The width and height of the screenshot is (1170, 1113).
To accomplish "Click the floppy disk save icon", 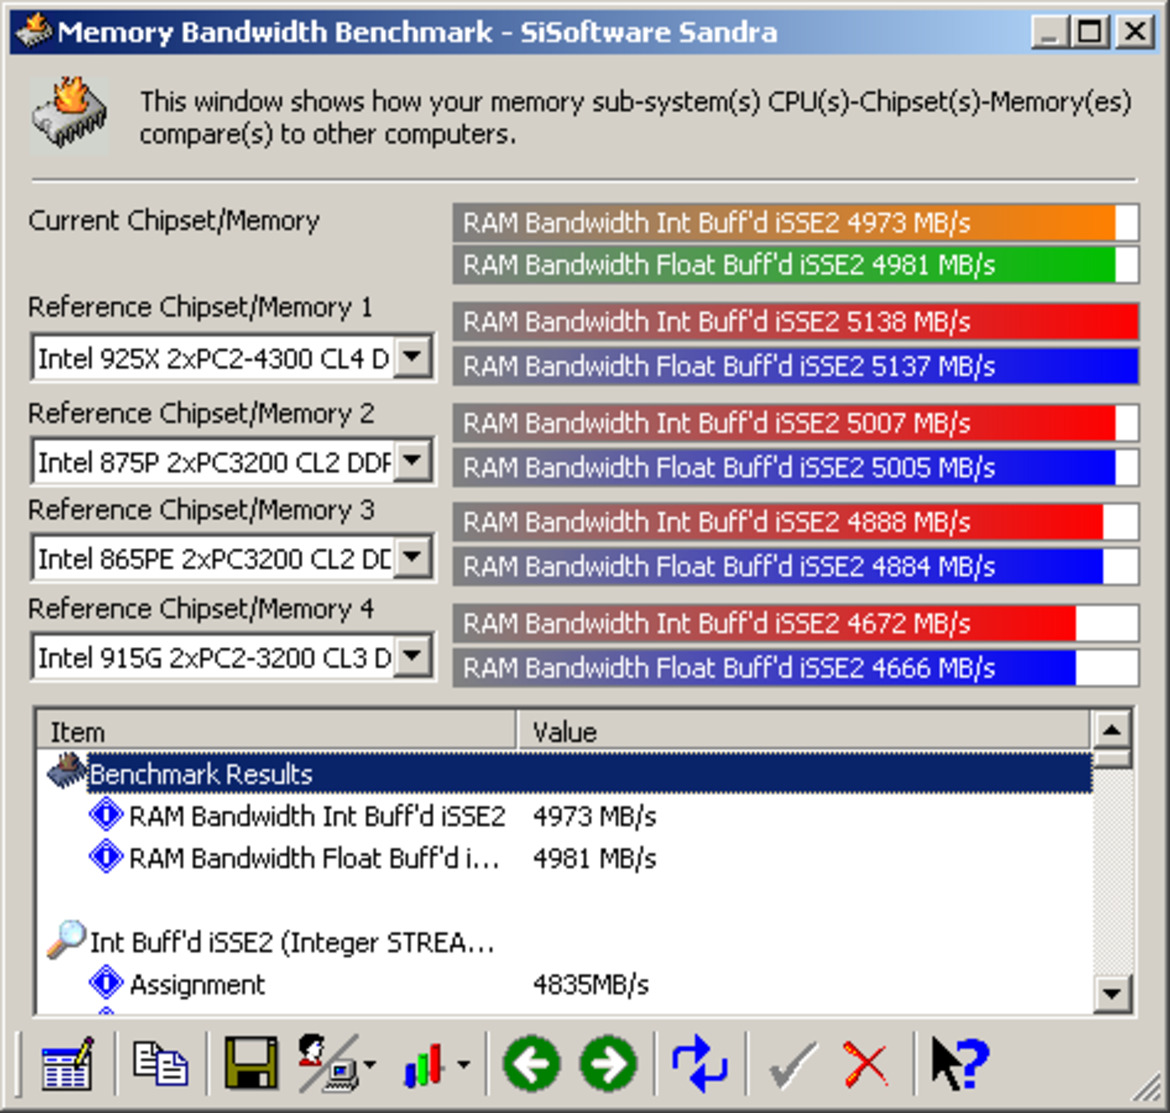I will point(251,1064).
